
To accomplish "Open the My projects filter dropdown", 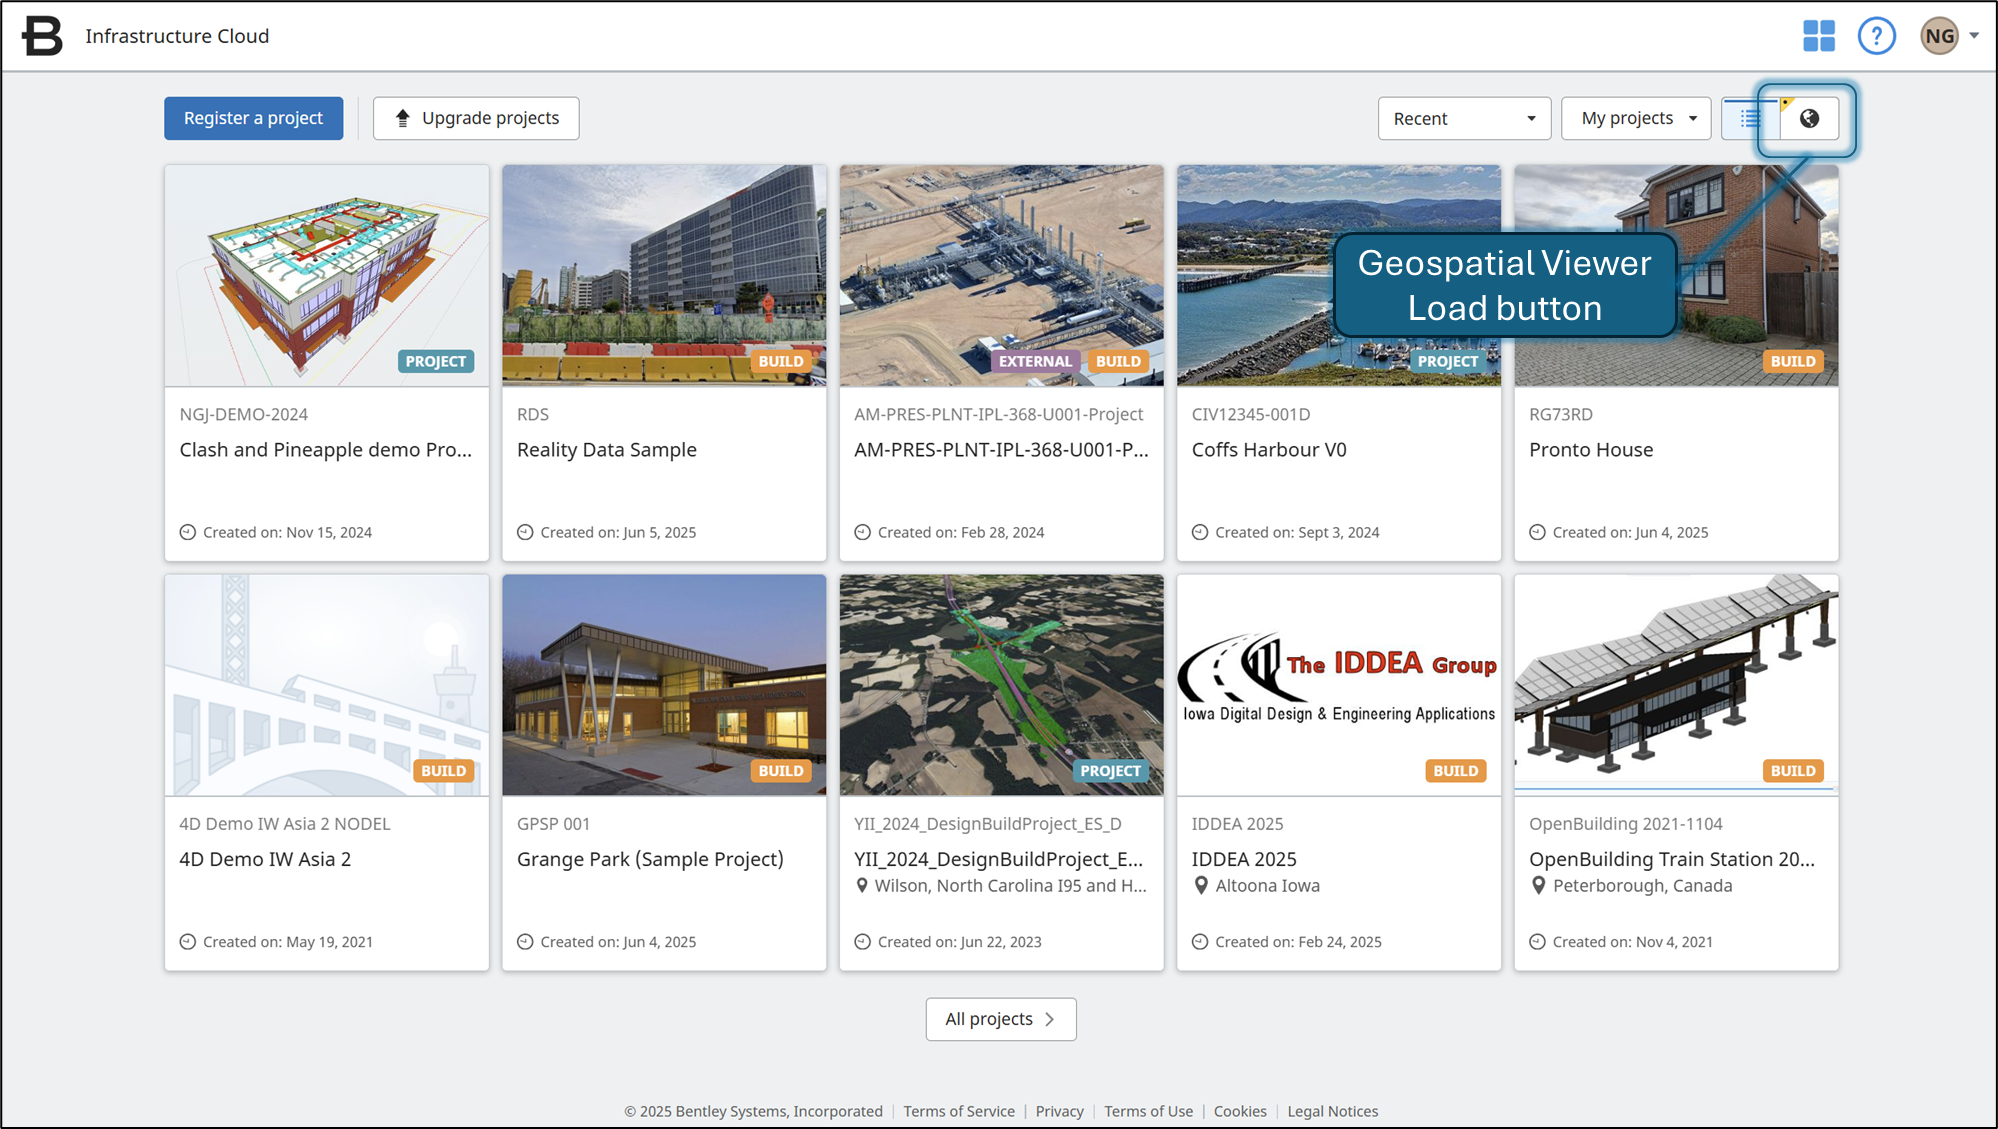I will pyautogui.click(x=1635, y=118).
